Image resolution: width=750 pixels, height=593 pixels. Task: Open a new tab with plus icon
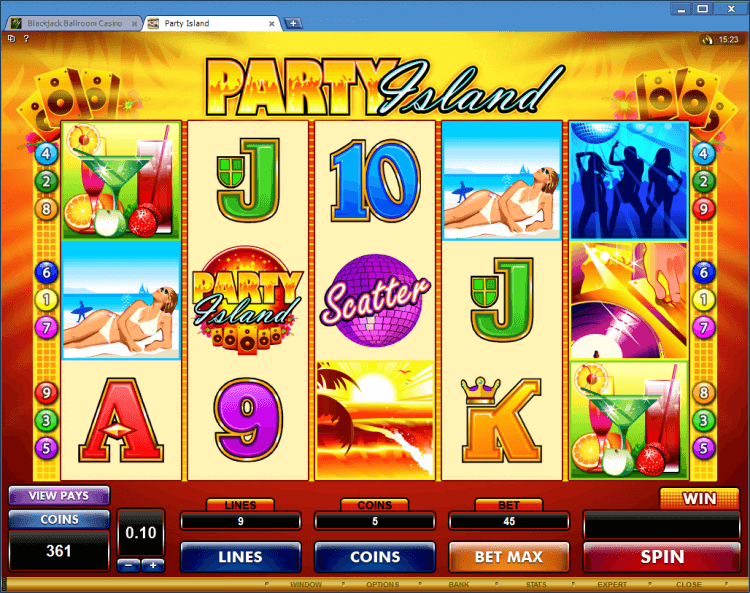[293, 23]
